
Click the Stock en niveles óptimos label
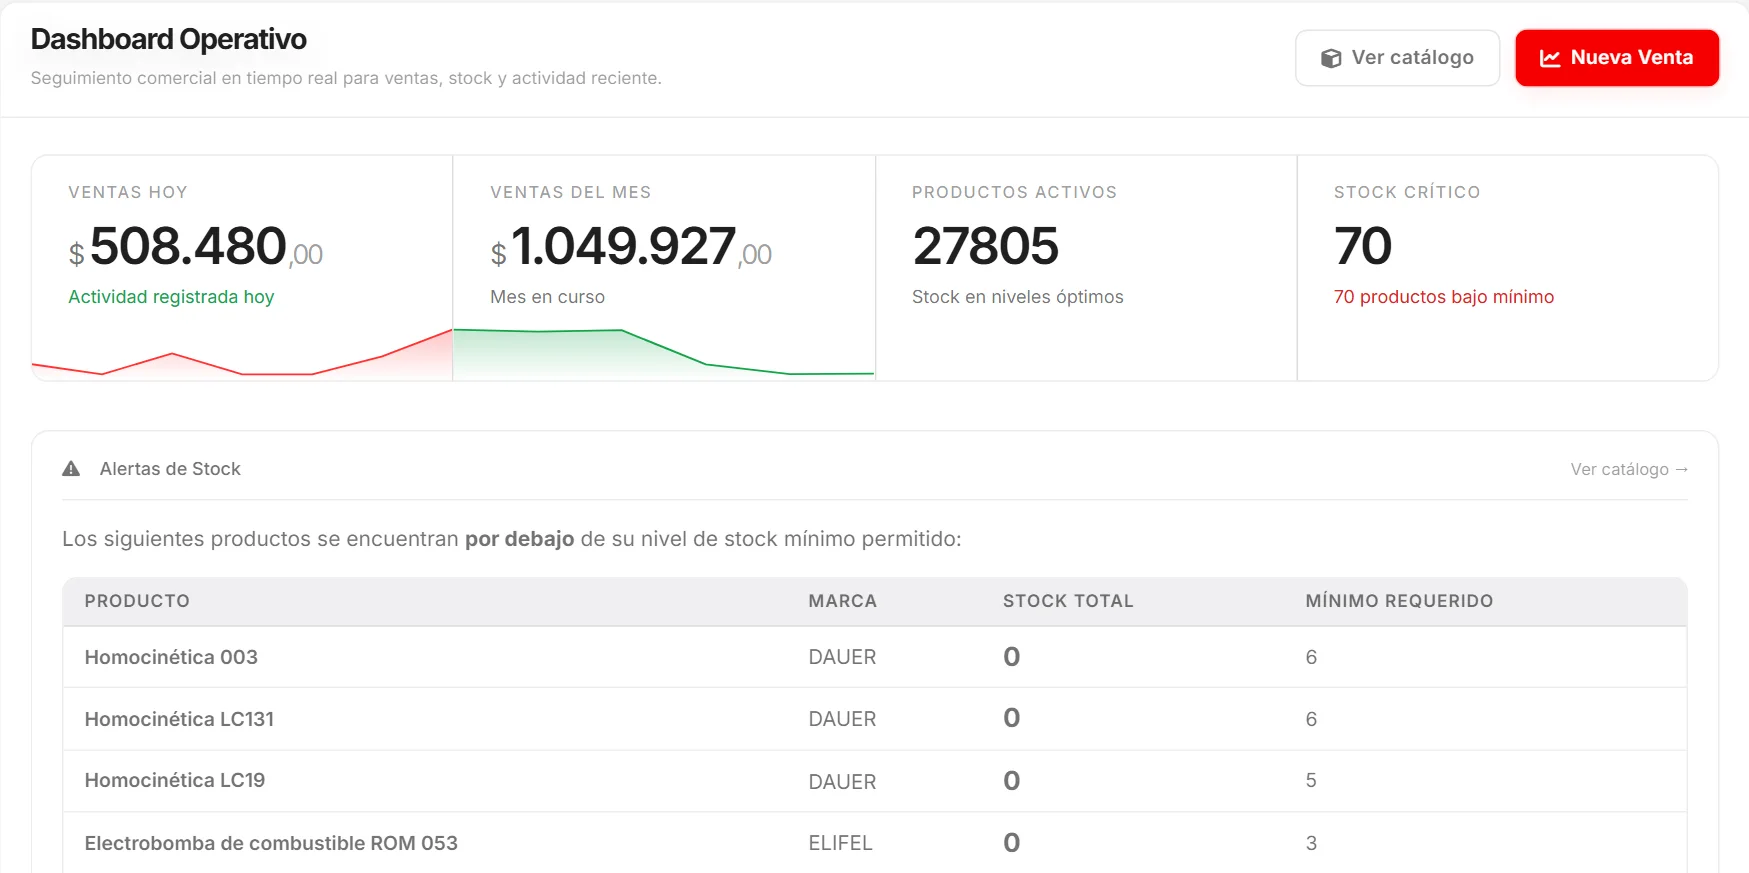click(1018, 297)
